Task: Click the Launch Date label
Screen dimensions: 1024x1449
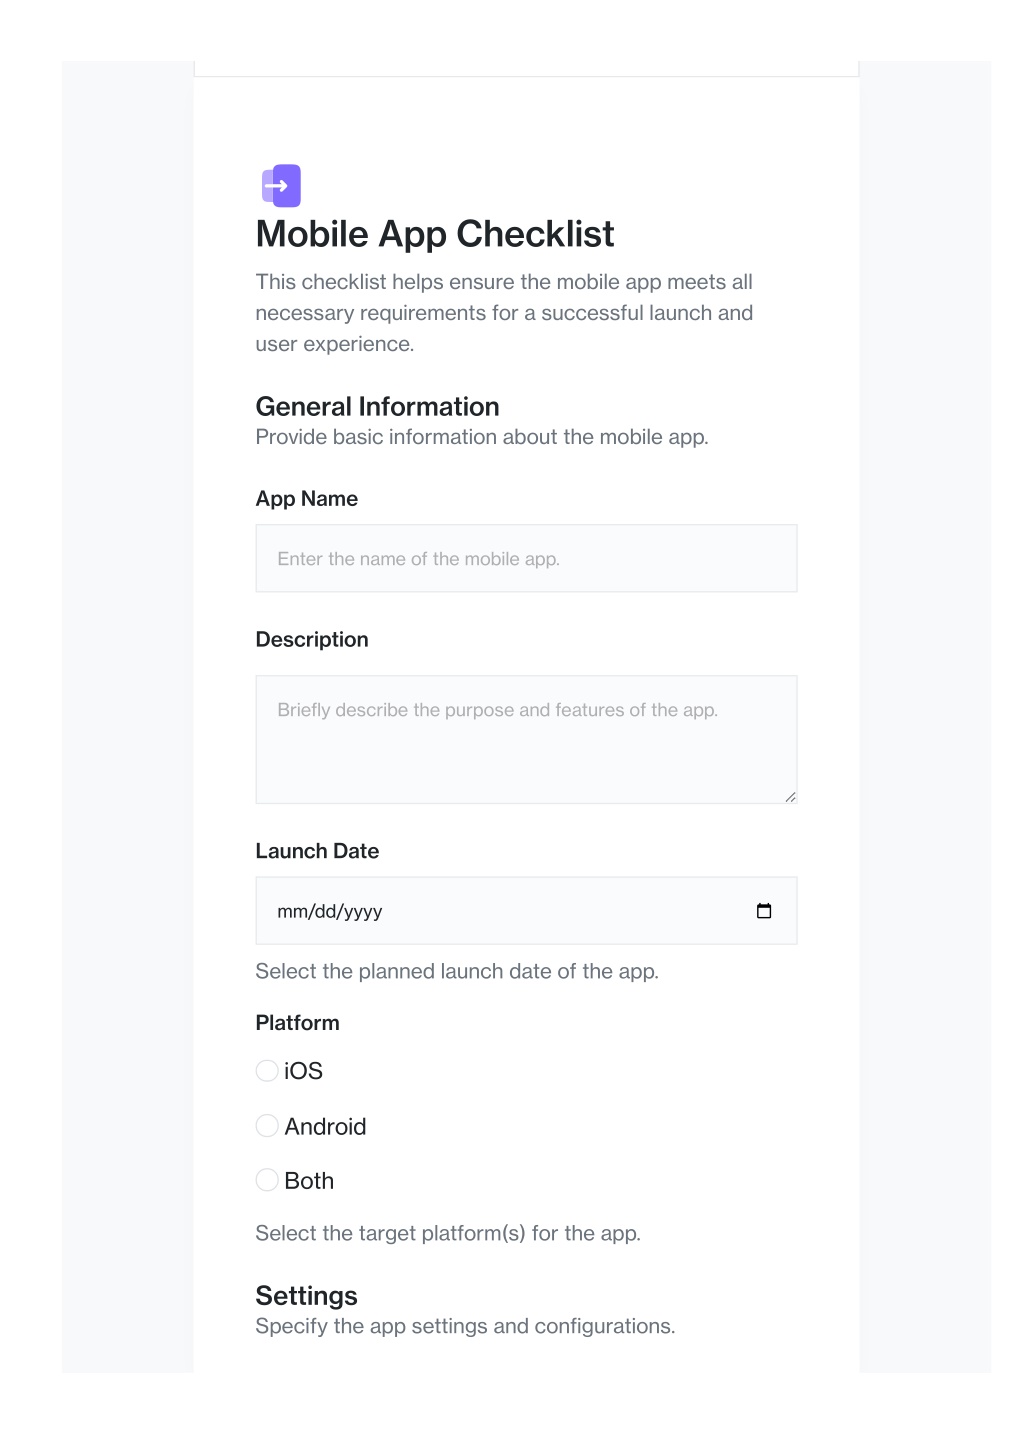Action: pyautogui.click(x=317, y=851)
